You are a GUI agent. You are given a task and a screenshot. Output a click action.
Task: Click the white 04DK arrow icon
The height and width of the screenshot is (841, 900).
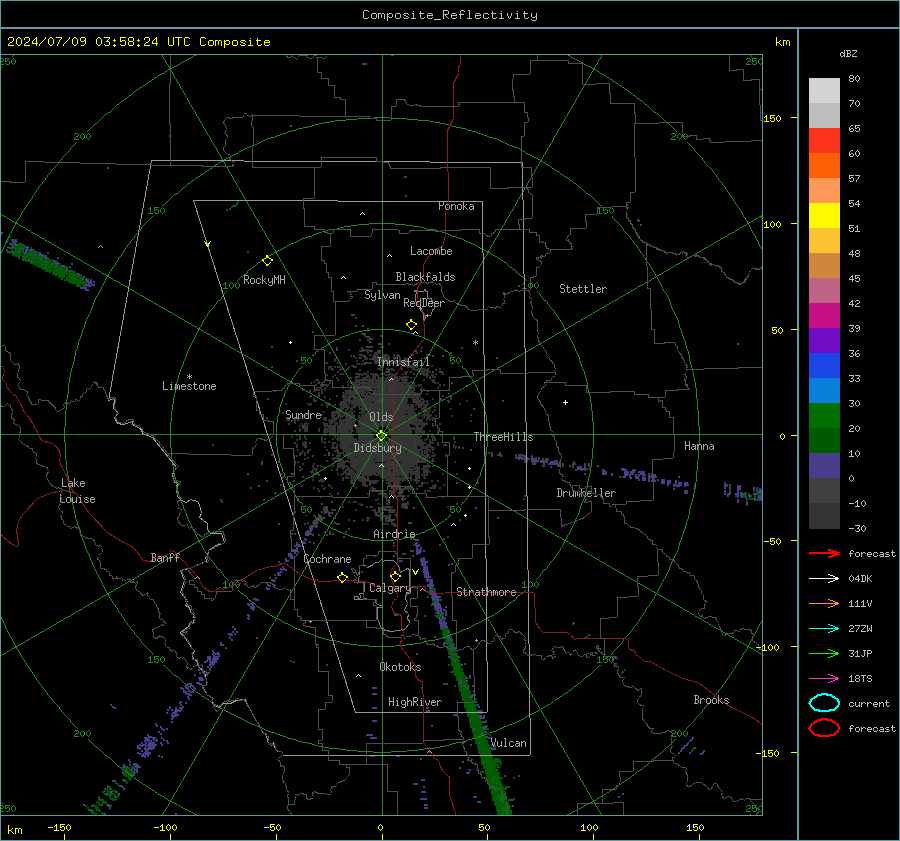[824, 578]
